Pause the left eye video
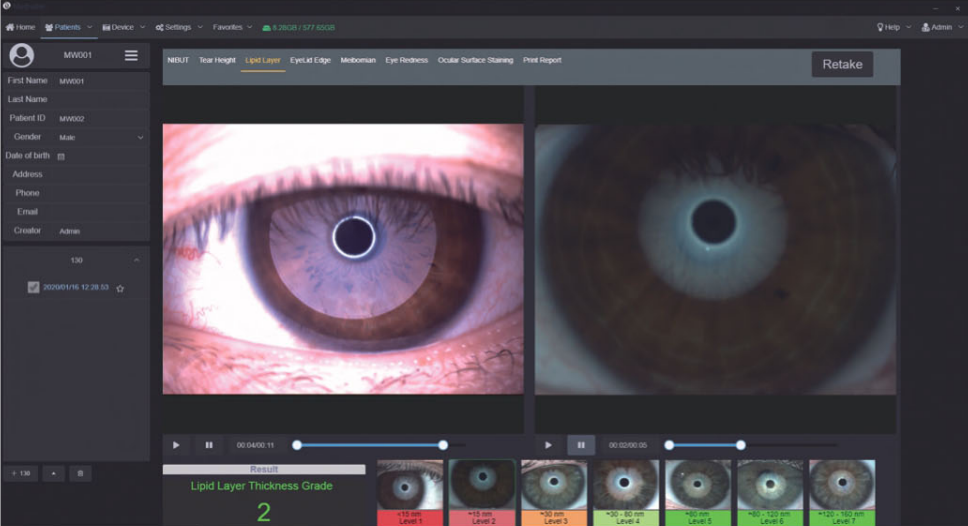Image resolution: width=968 pixels, height=526 pixels. tap(209, 445)
